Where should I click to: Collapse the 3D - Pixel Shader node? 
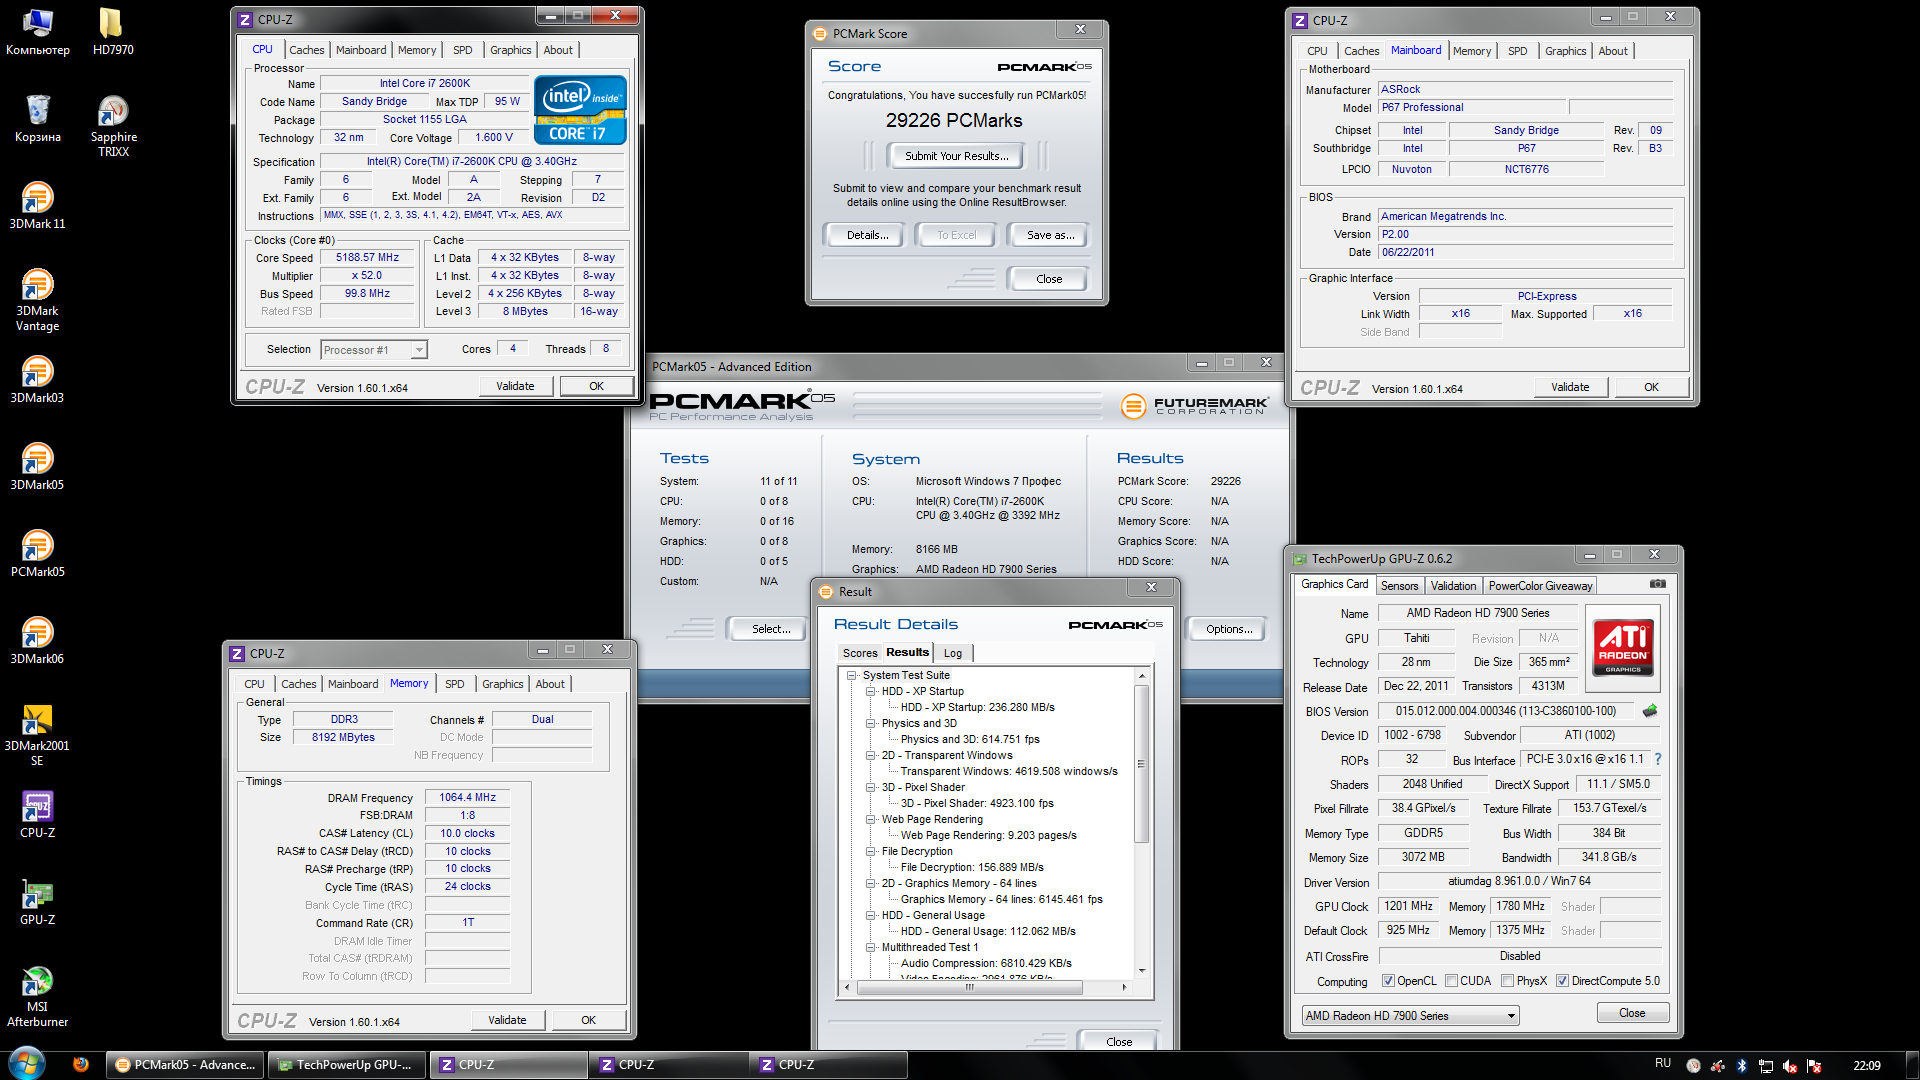click(871, 788)
